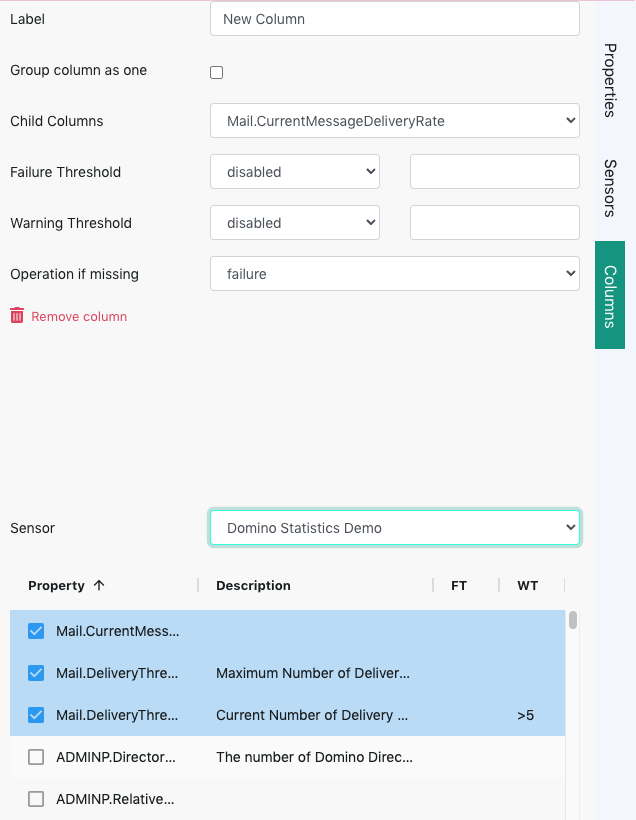The image size is (636, 820).
Task: Click the red trash icon
Action: pos(17,316)
